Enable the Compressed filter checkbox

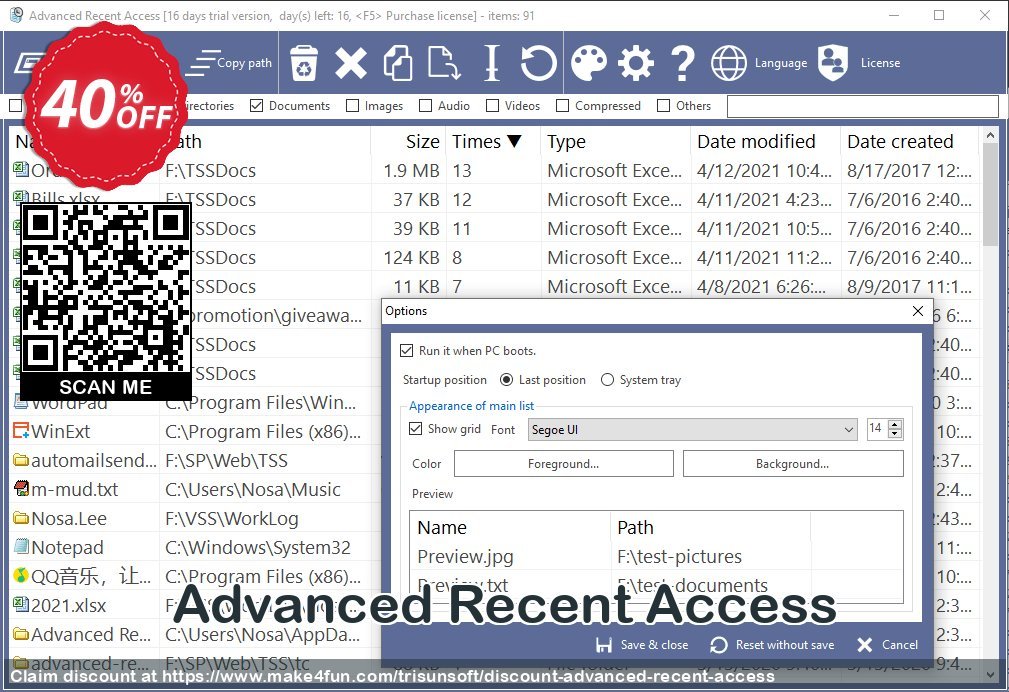[x=562, y=106]
